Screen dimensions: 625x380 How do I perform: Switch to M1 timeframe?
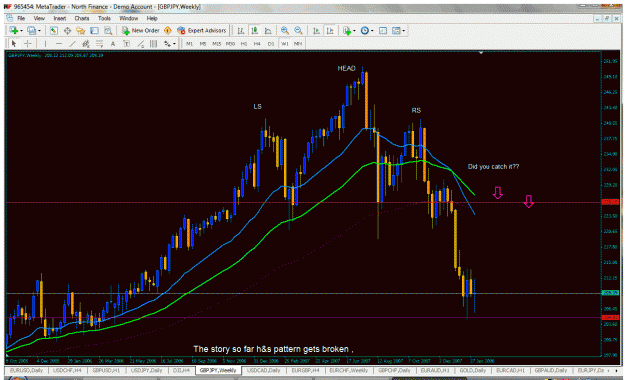tap(189, 43)
